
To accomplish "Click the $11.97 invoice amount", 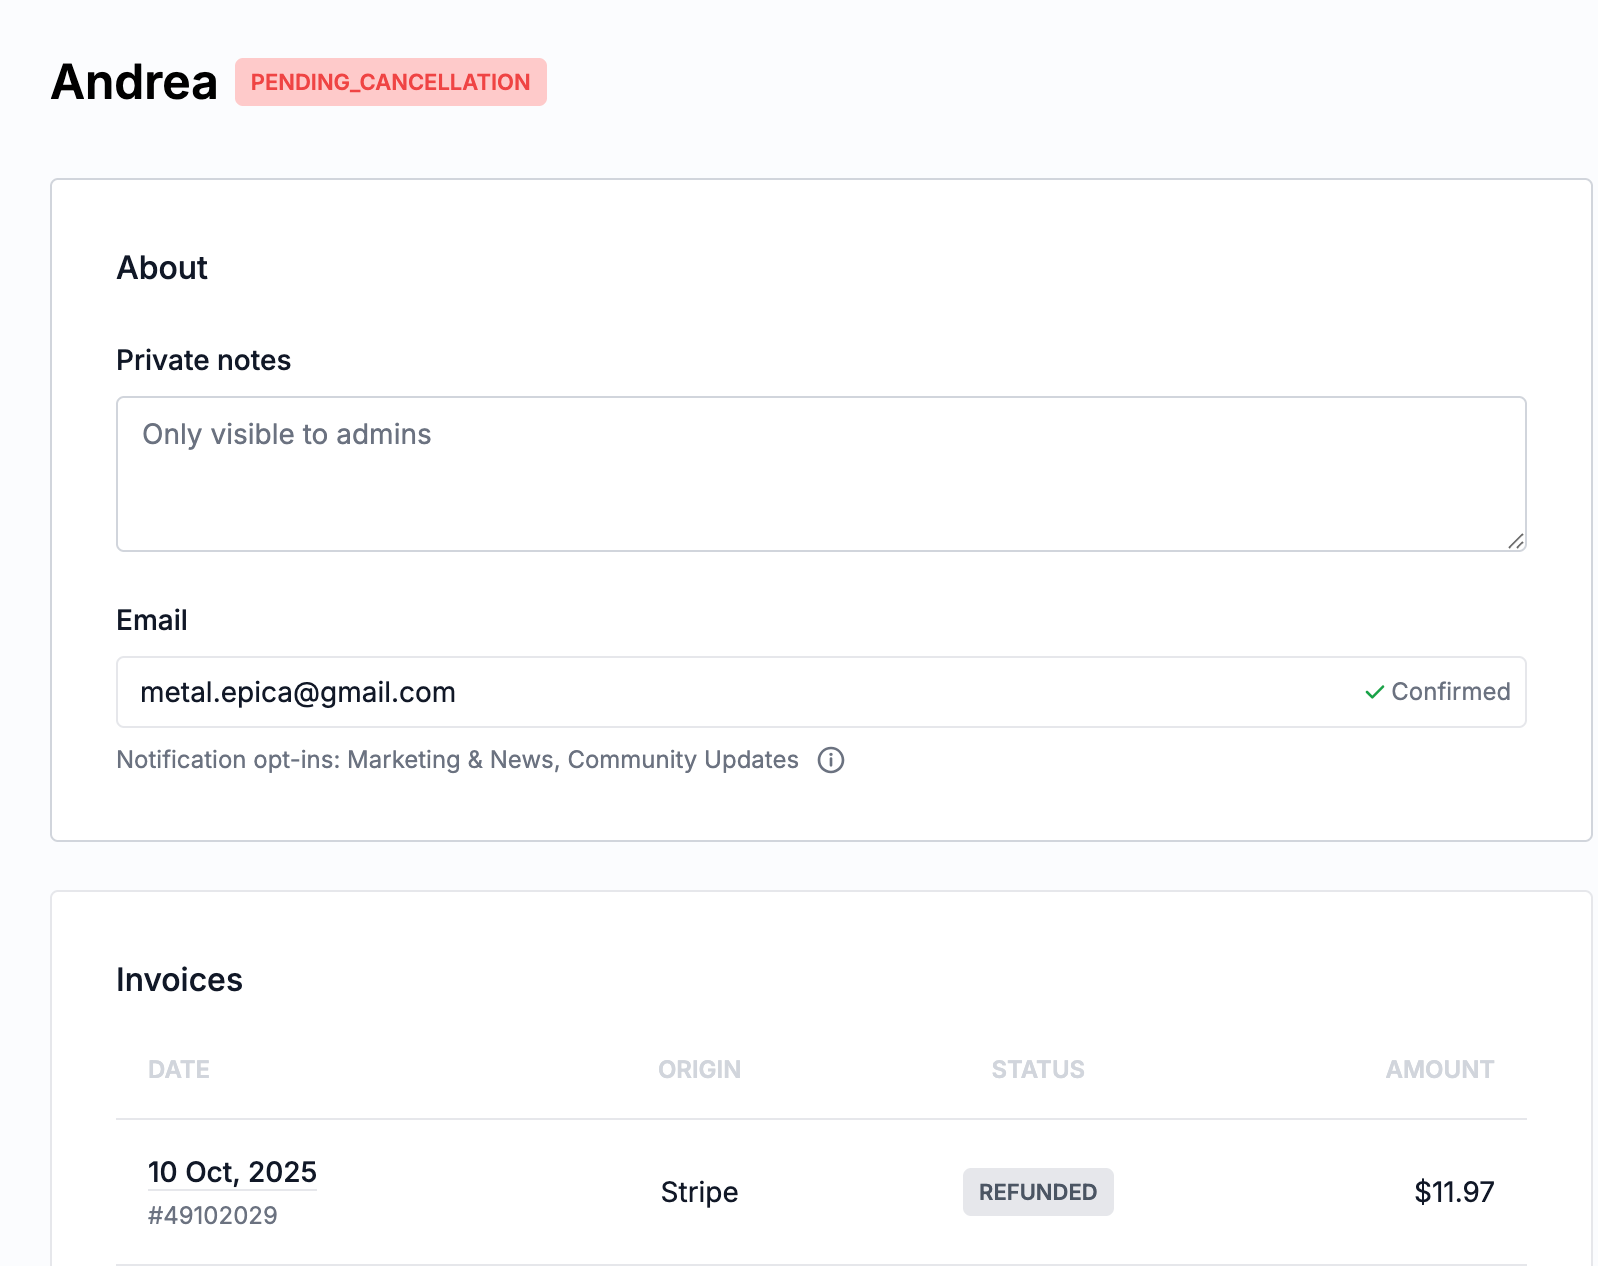I will pos(1453,1192).
